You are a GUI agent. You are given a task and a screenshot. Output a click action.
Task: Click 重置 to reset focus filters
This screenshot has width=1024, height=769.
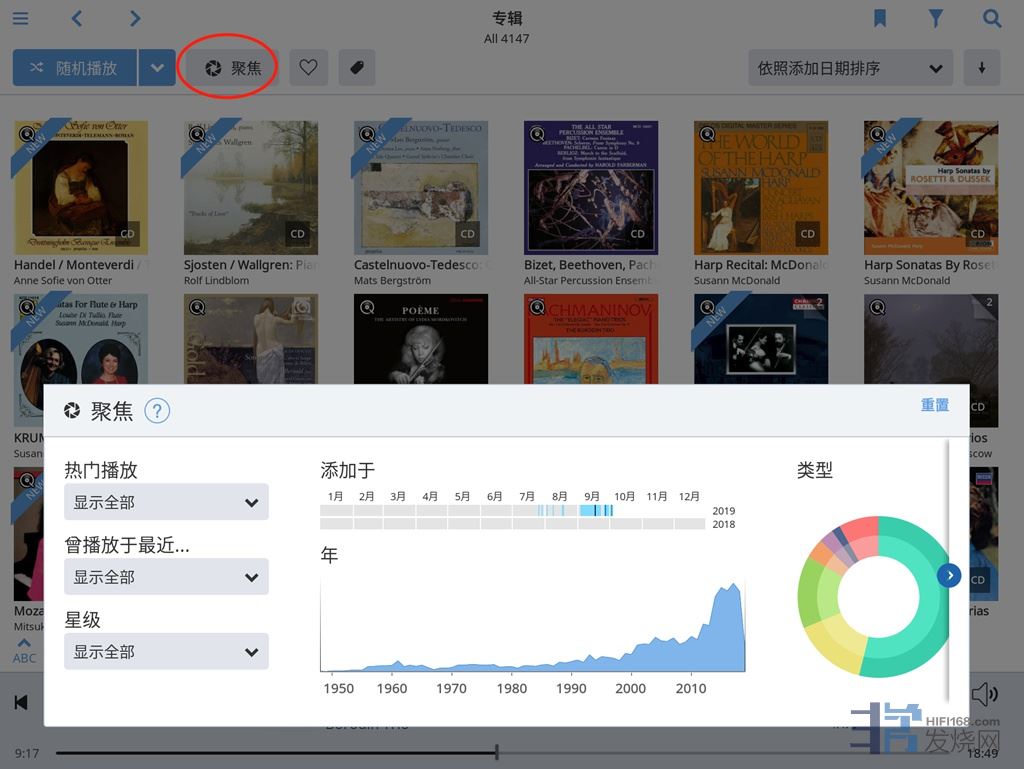tap(934, 405)
